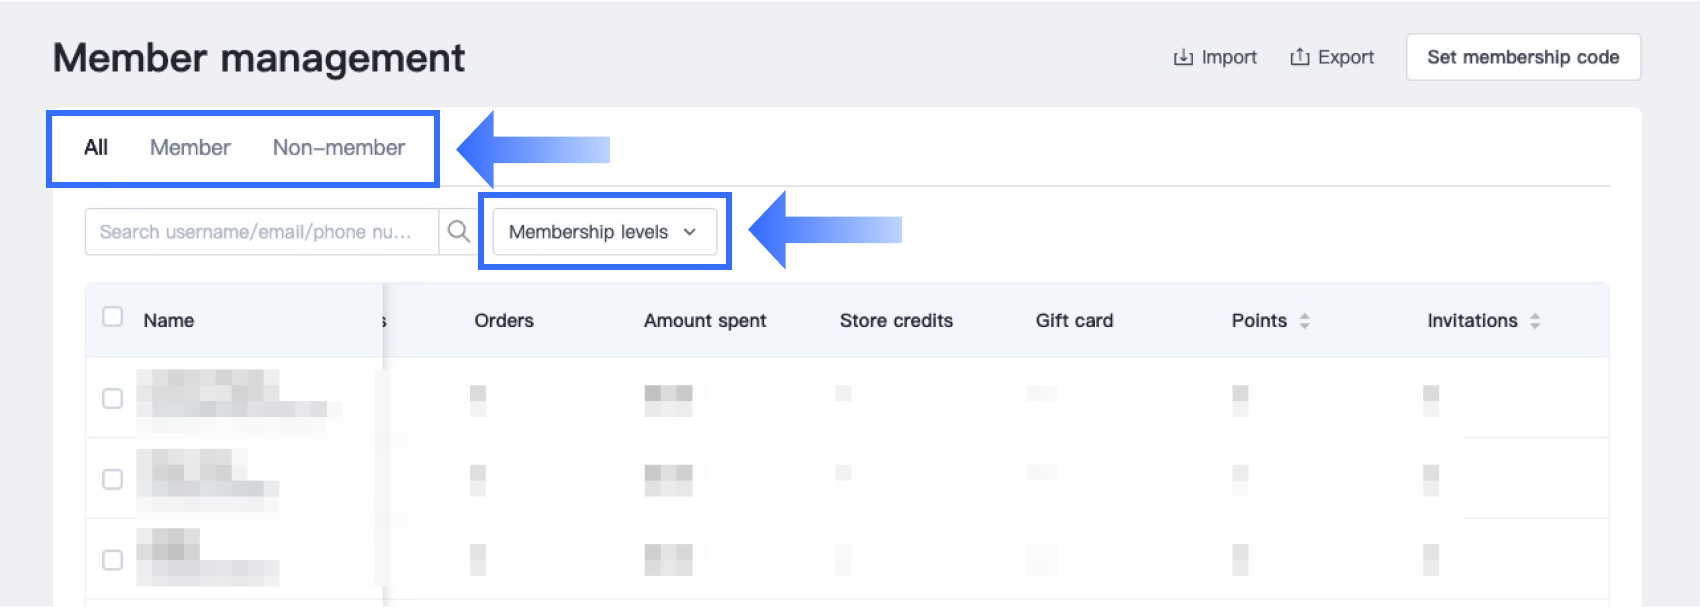
Task: Switch to the Member tab
Action: pyautogui.click(x=190, y=148)
